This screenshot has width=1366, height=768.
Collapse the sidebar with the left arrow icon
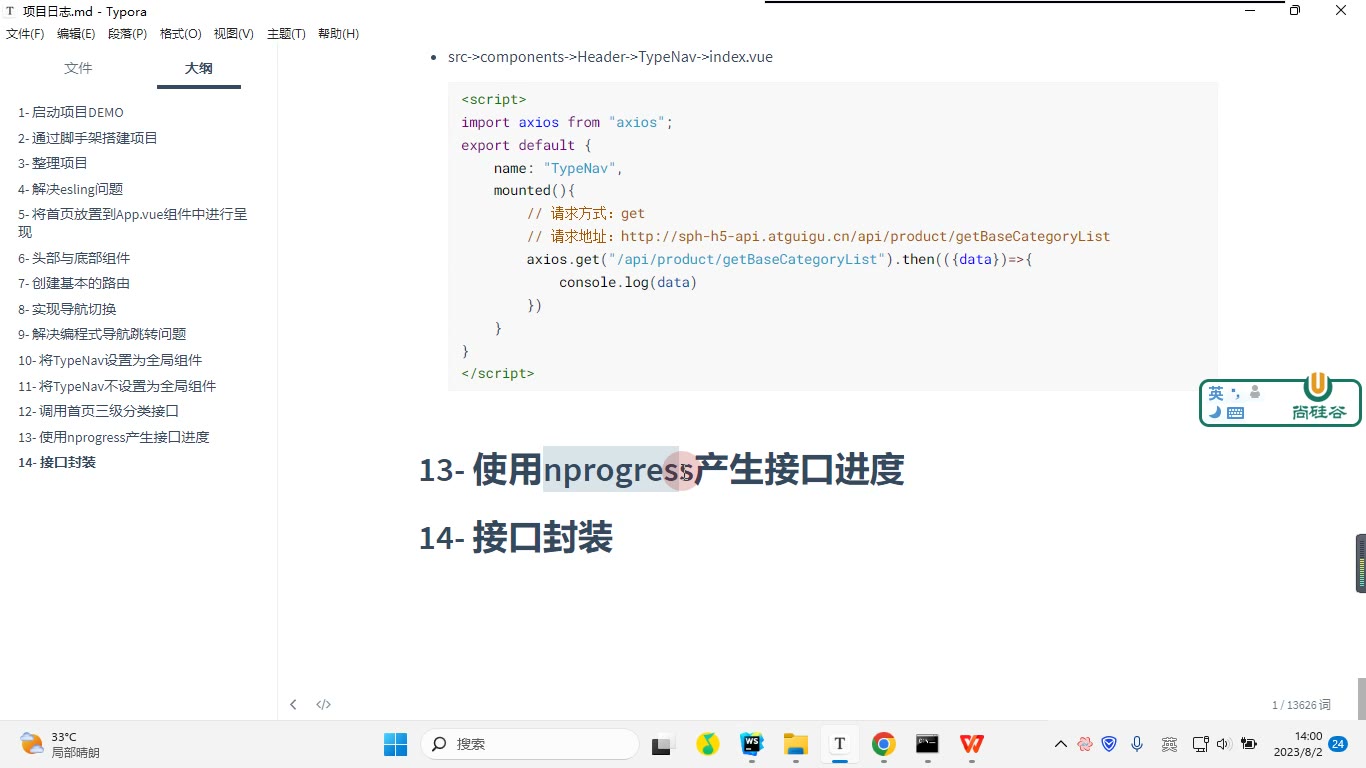[x=293, y=704]
